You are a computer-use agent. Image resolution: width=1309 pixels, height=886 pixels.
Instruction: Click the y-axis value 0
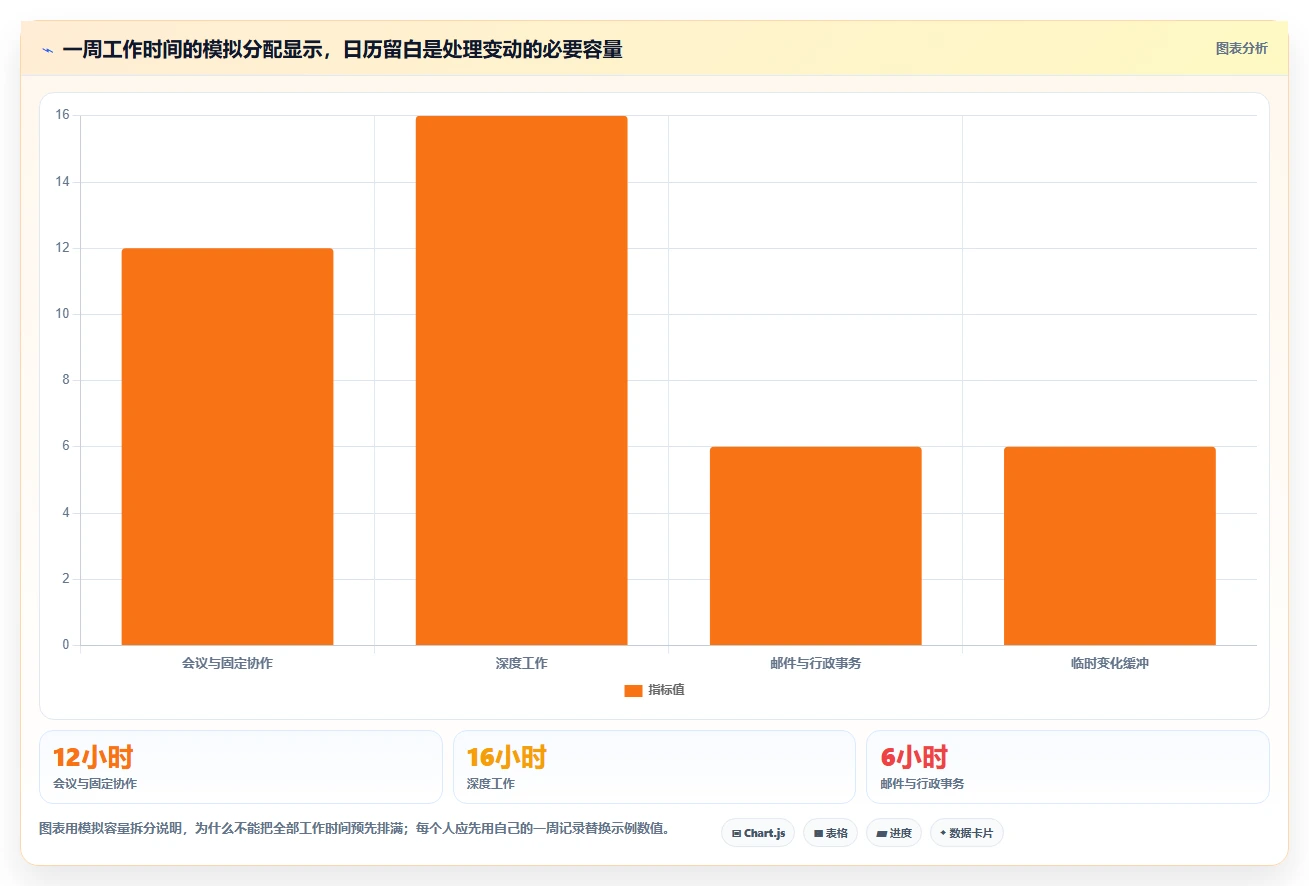(66, 645)
